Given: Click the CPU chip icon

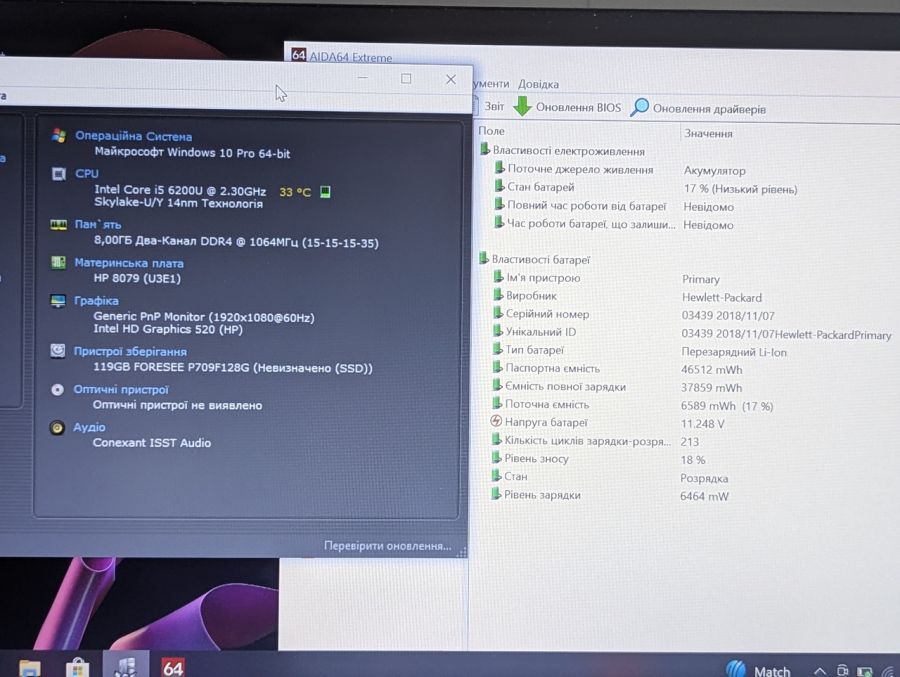Looking at the screenshot, I should pos(59,173).
